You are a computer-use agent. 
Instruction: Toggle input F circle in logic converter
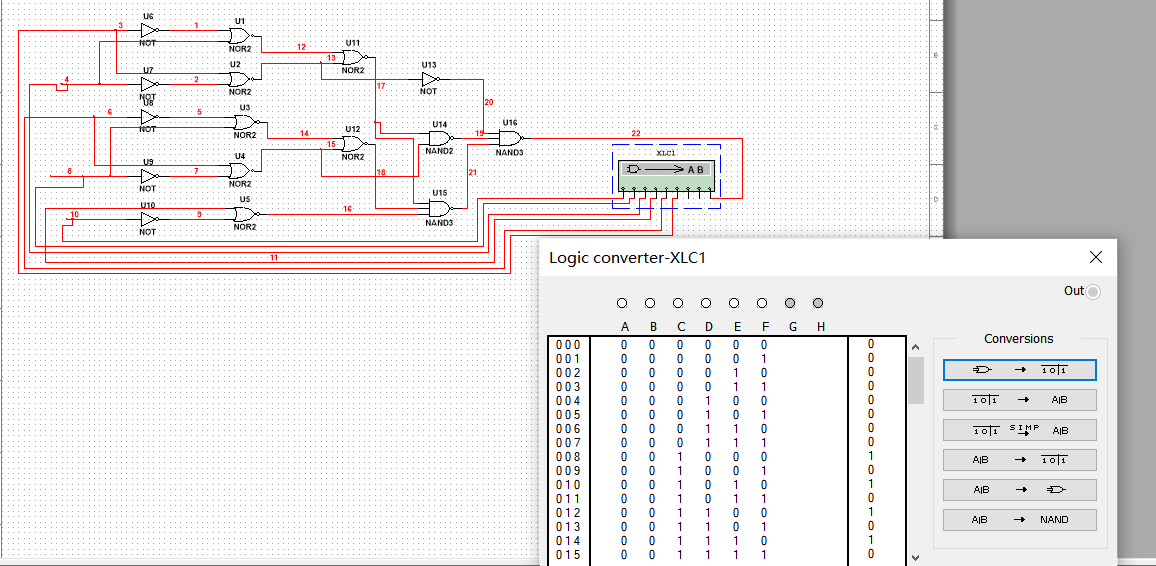pos(762,303)
